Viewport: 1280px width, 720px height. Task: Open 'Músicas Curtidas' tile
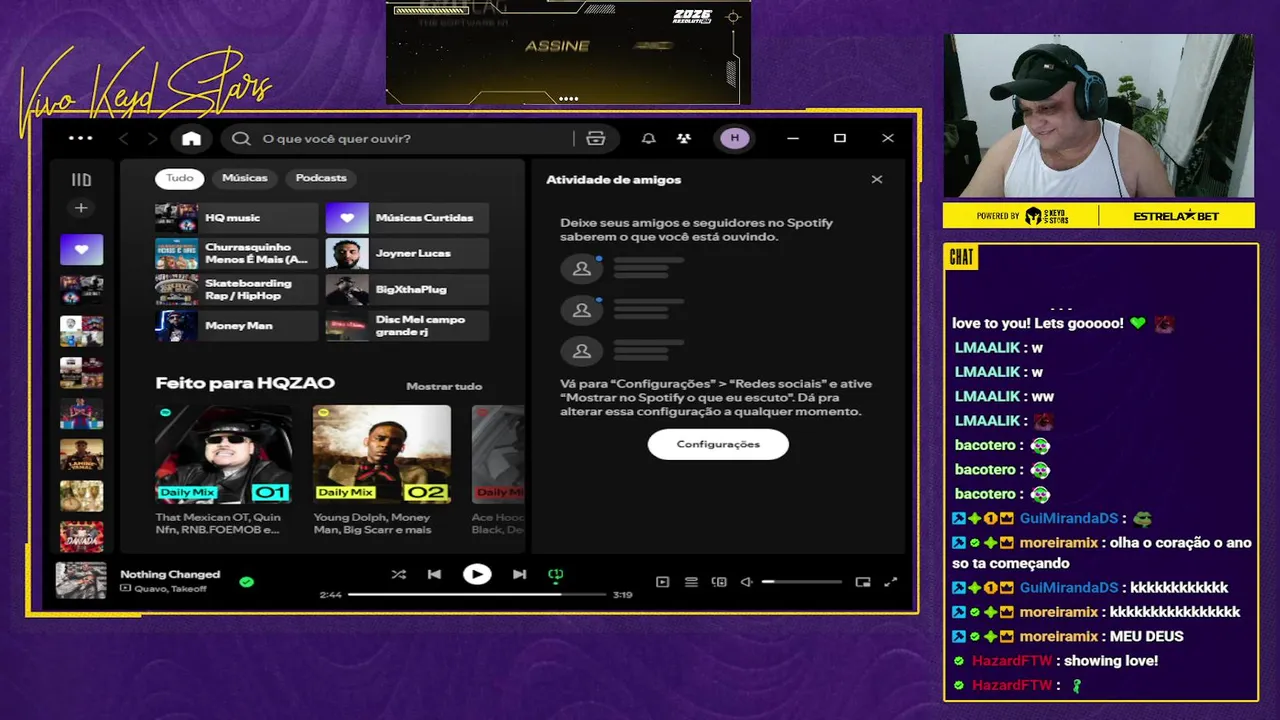click(407, 218)
